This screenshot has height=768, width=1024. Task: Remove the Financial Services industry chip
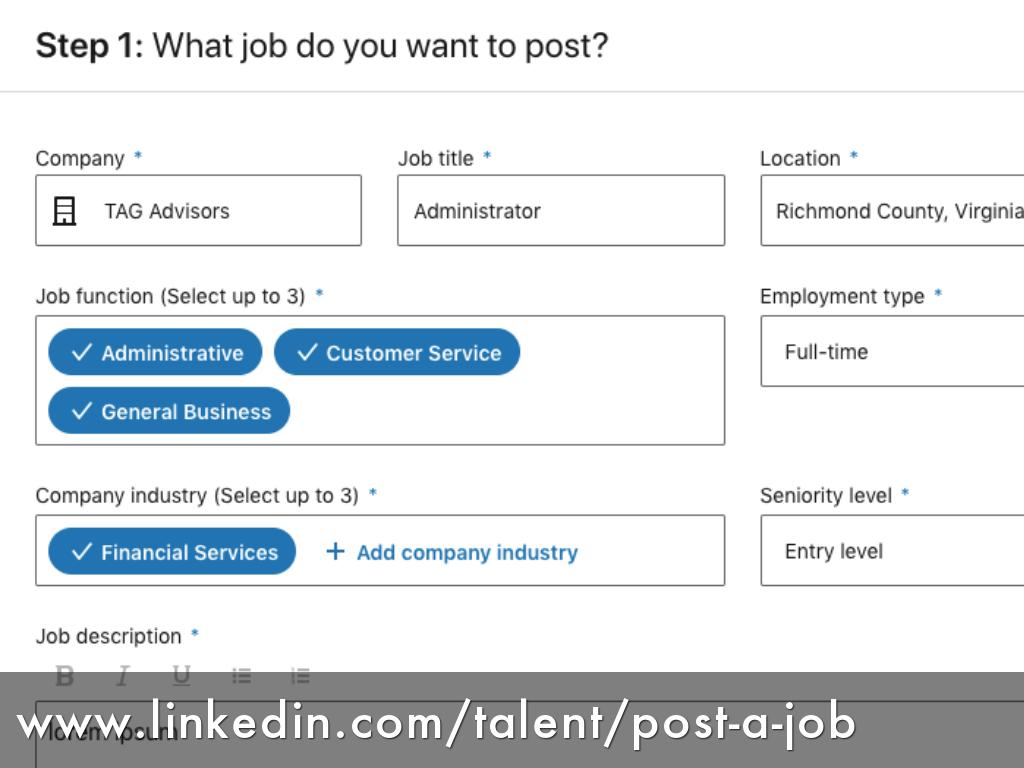pos(172,552)
